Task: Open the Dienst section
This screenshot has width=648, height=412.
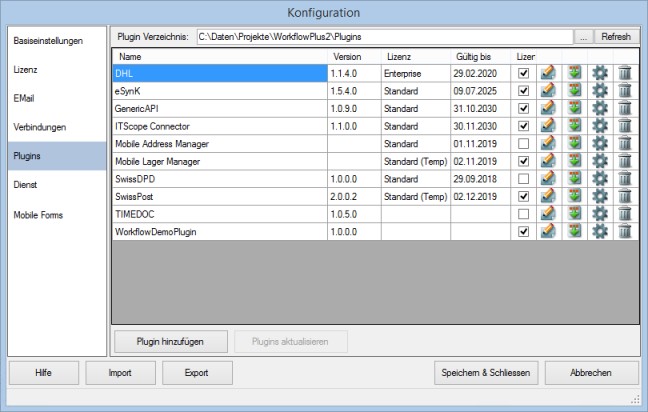Action: click(x=57, y=185)
